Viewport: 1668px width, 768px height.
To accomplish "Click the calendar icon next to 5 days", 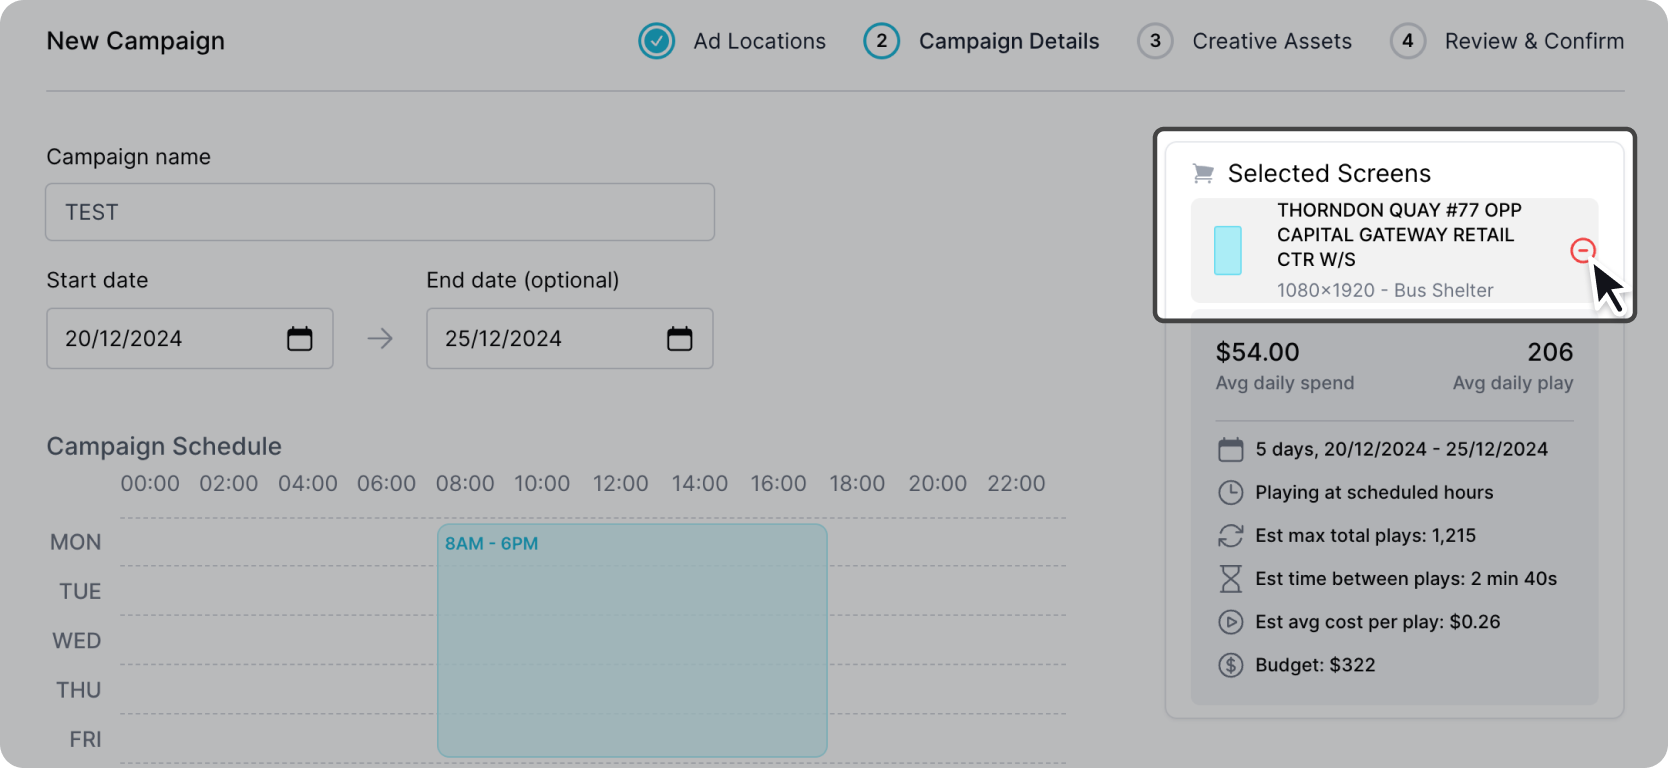I will pyautogui.click(x=1230, y=450).
